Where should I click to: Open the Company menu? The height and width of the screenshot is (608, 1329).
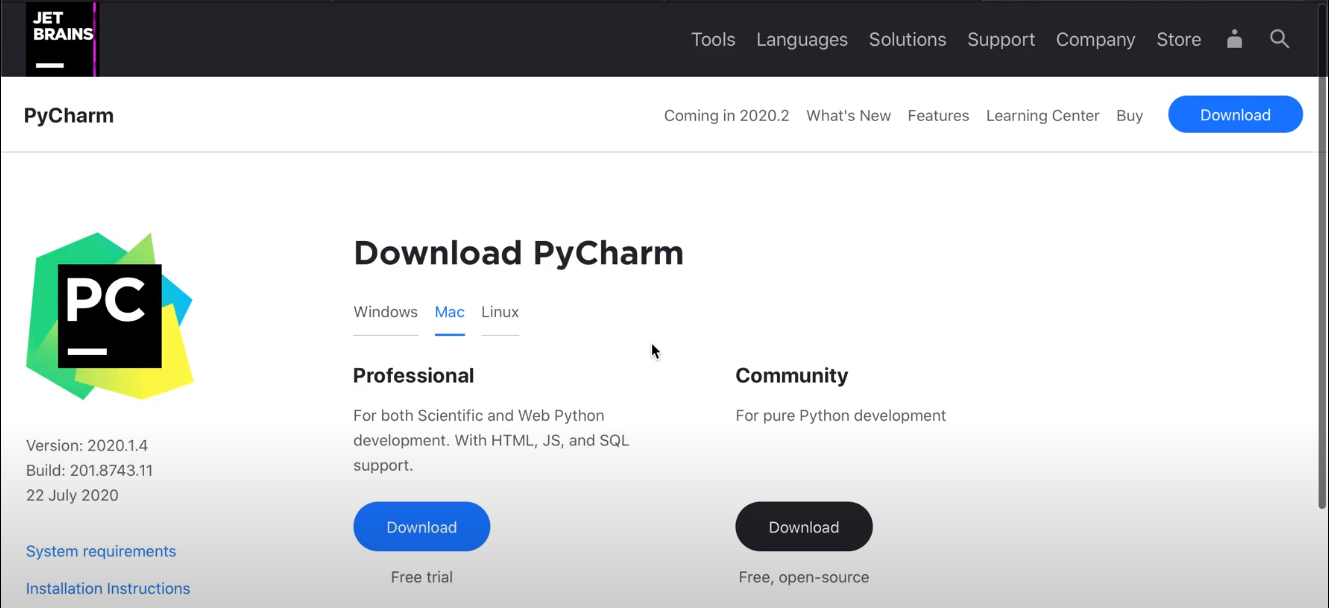click(1096, 40)
